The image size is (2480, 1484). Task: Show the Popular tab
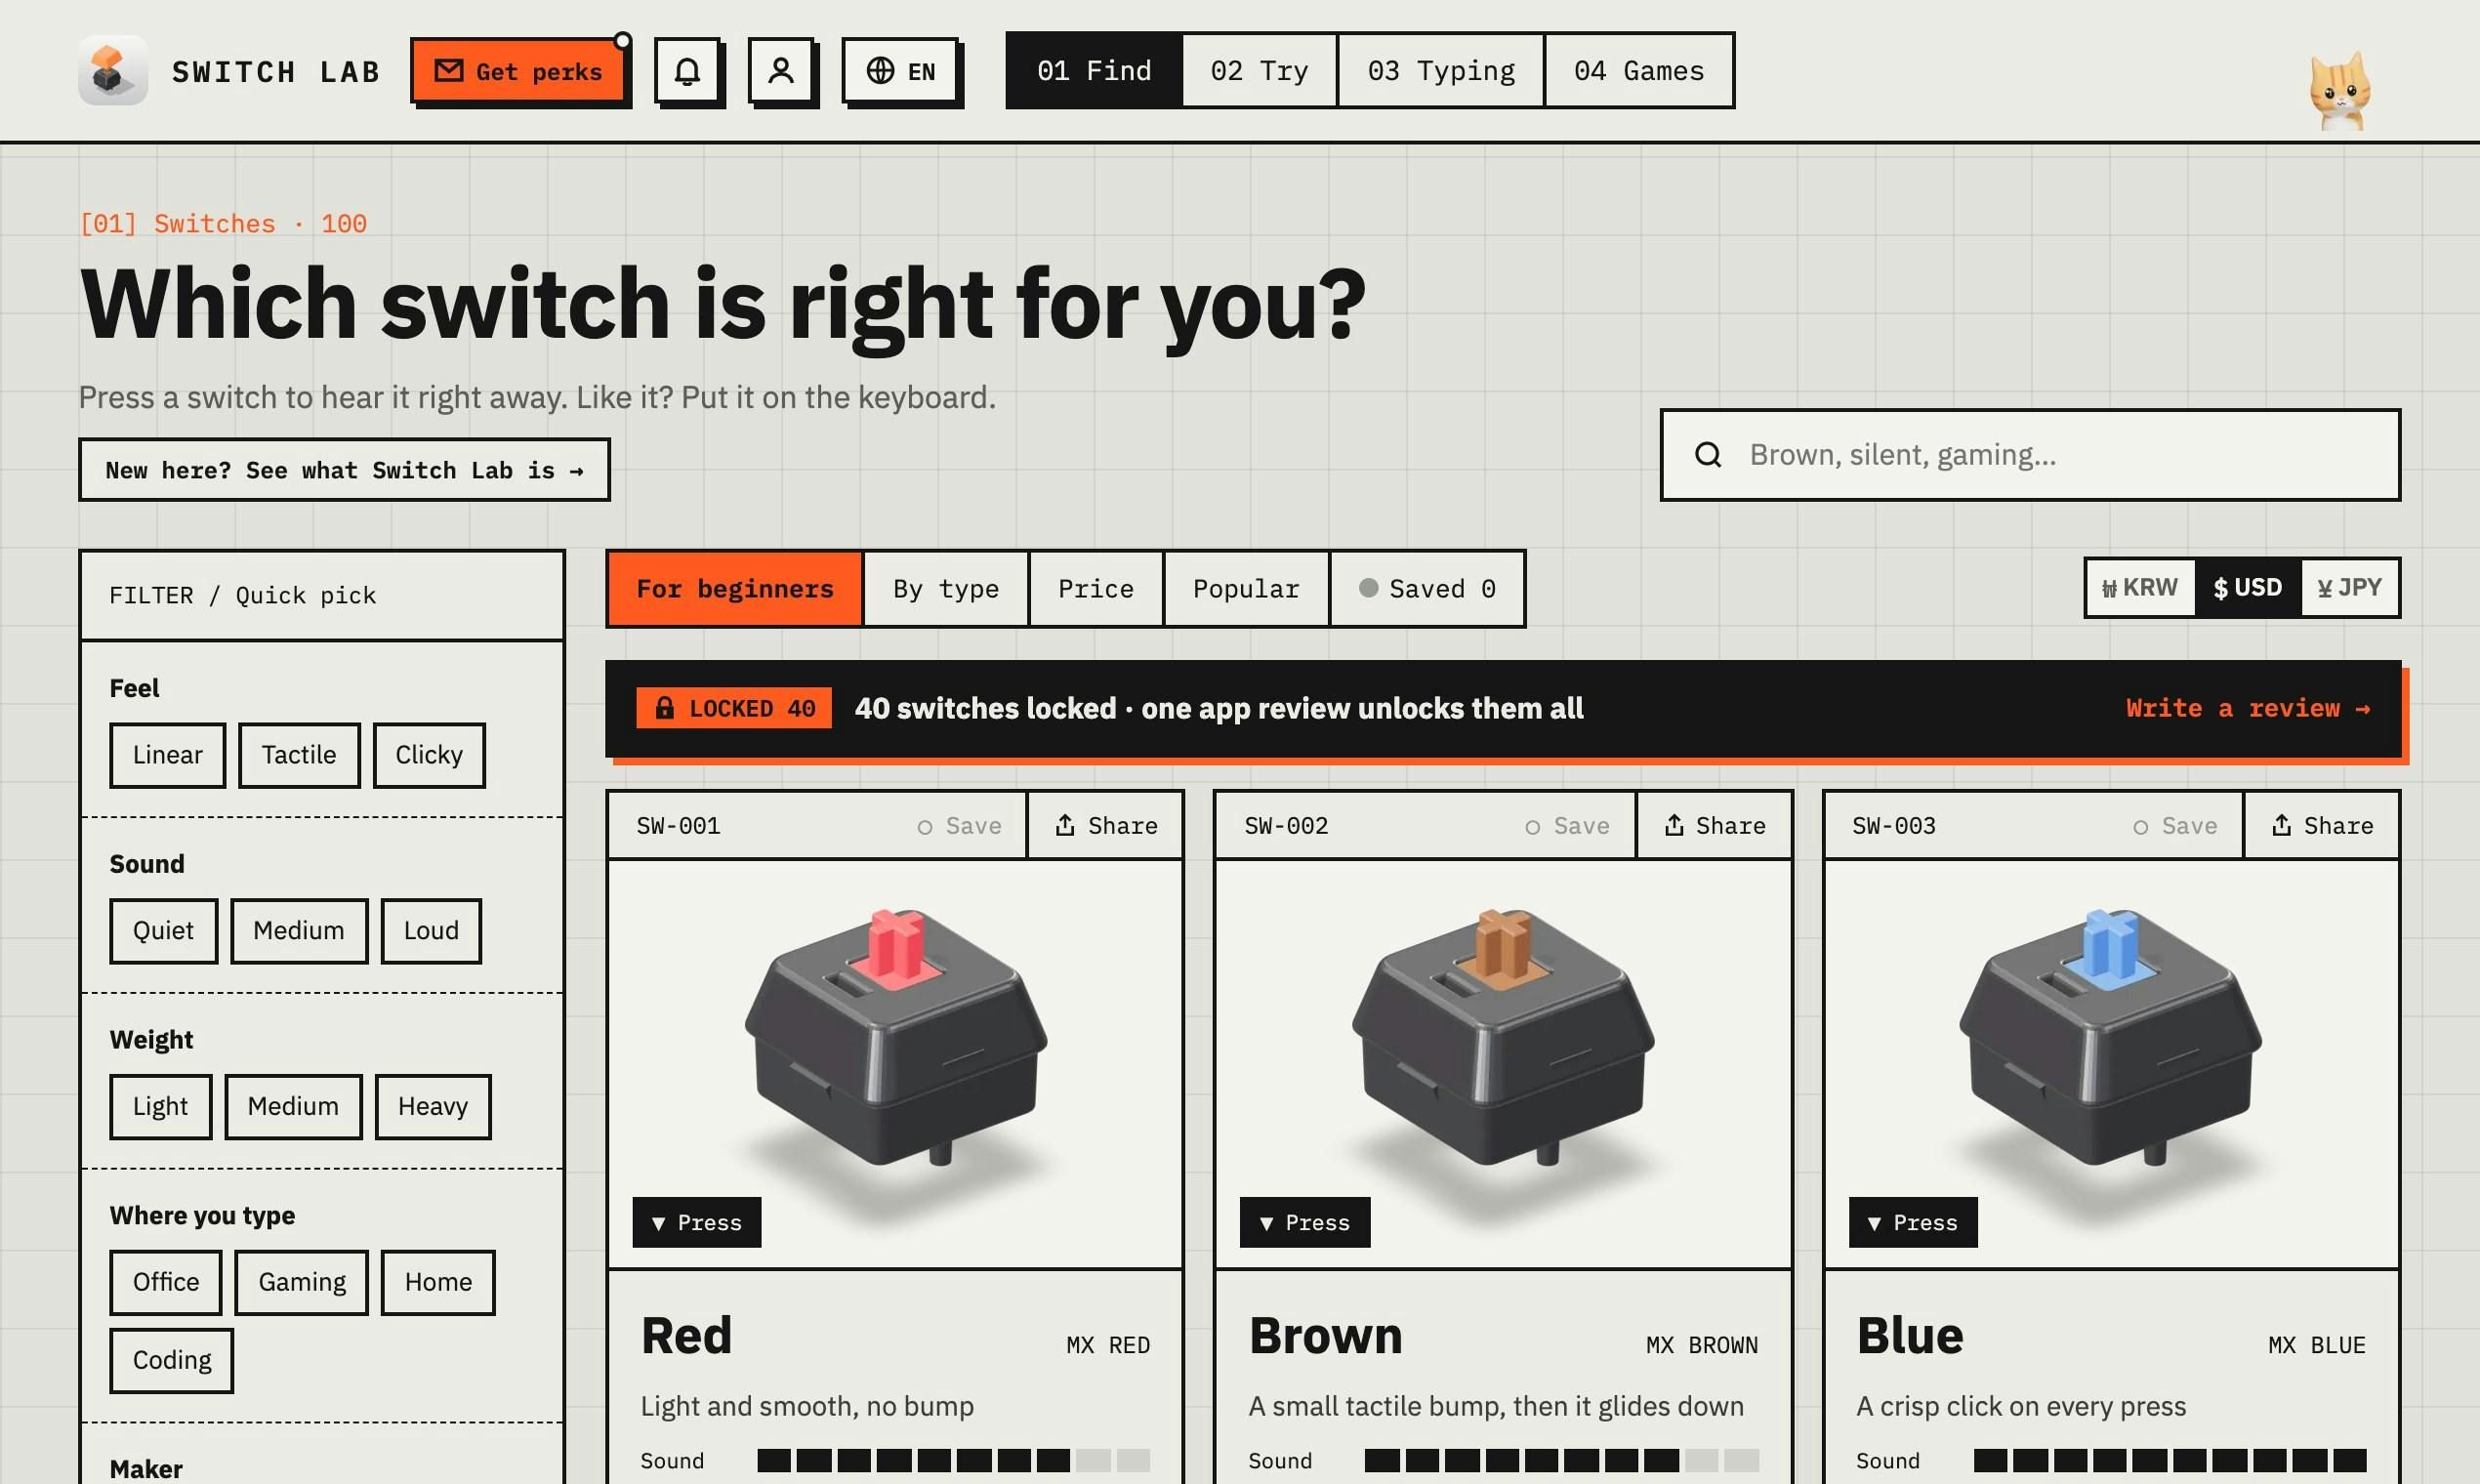[1246, 588]
